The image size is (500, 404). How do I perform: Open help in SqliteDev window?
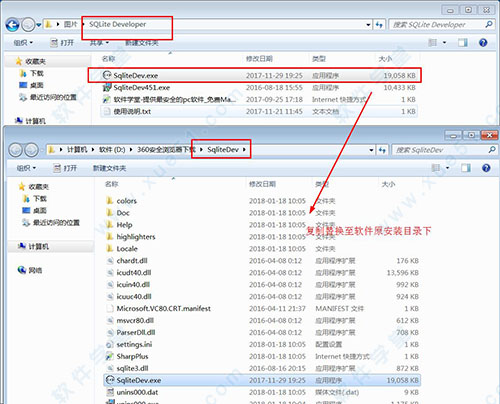pyautogui.click(x=486, y=168)
